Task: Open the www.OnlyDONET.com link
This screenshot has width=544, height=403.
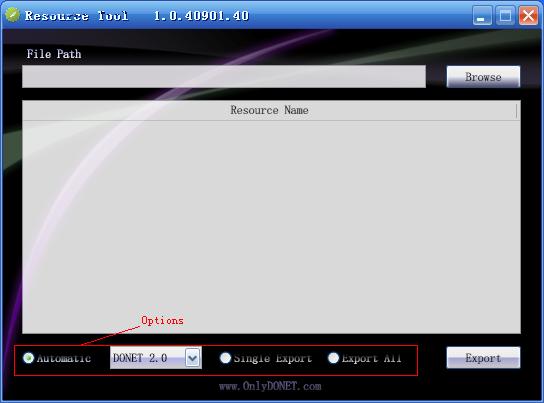Action: tap(270, 386)
